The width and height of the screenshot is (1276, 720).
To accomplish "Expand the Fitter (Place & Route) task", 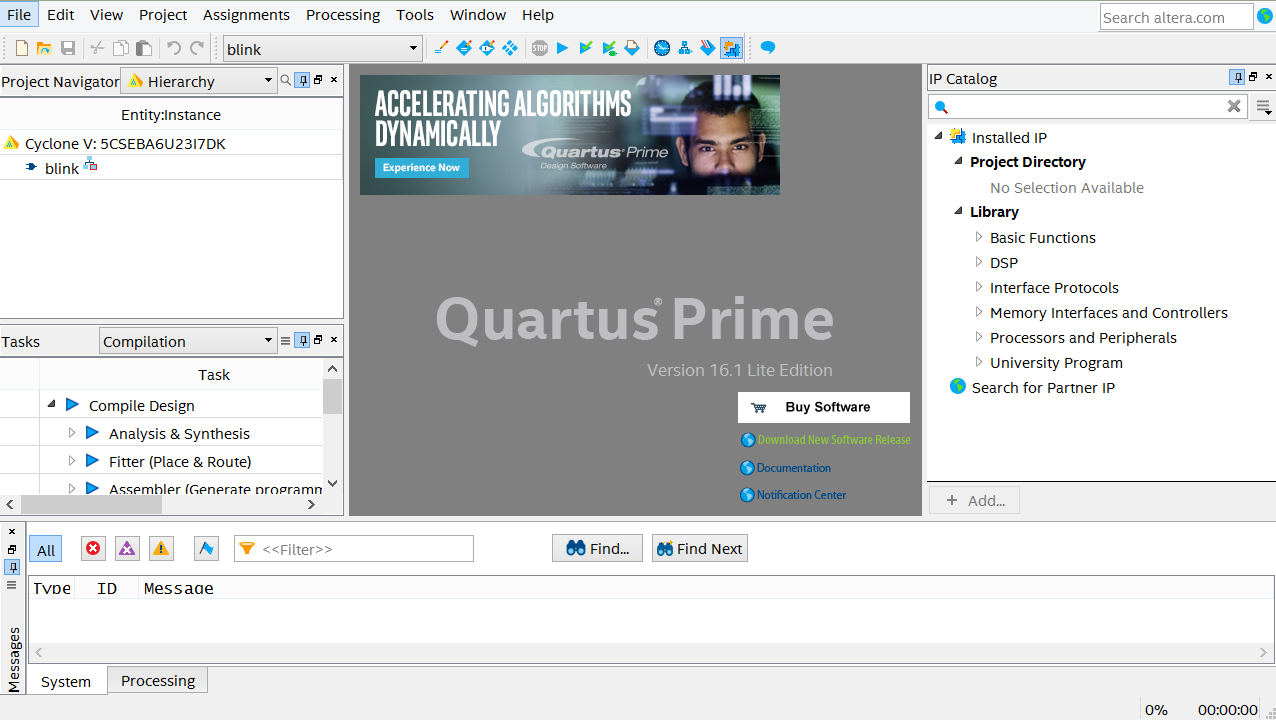I will (71, 461).
